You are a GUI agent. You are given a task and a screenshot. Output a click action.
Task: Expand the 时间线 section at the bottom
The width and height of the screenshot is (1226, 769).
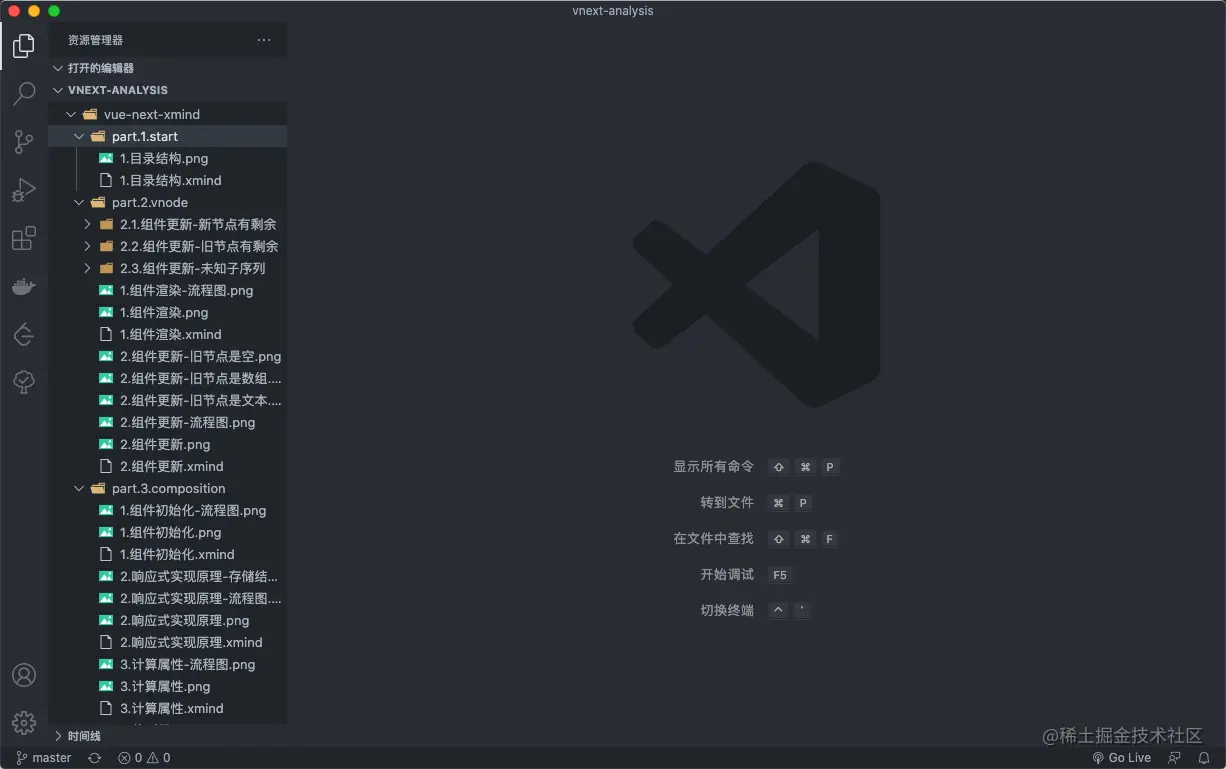(x=80, y=735)
